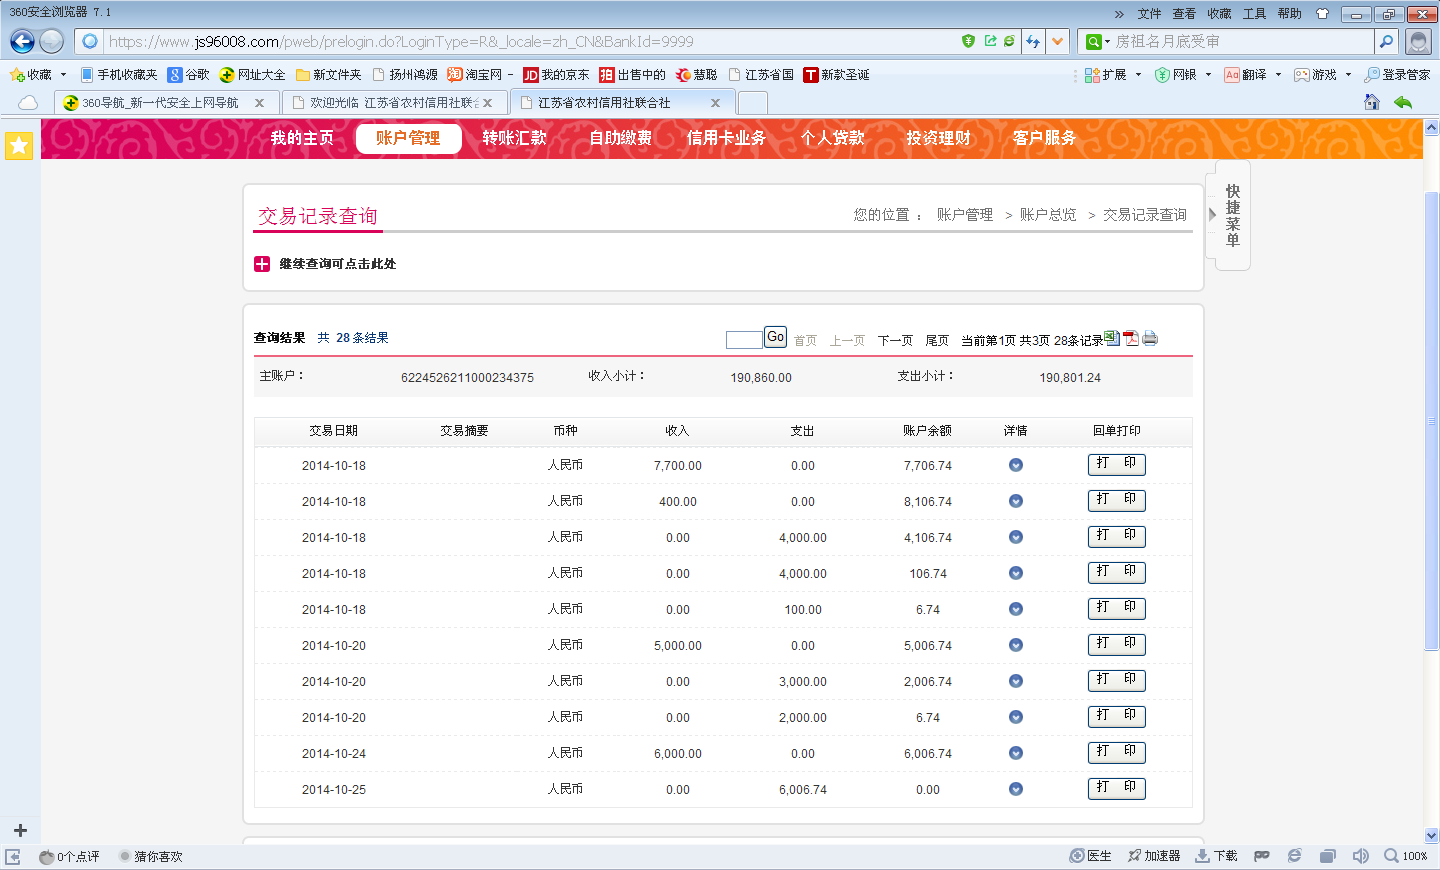Export query results as PDF
The width and height of the screenshot is (1440, 870).
click(1131, 338)
